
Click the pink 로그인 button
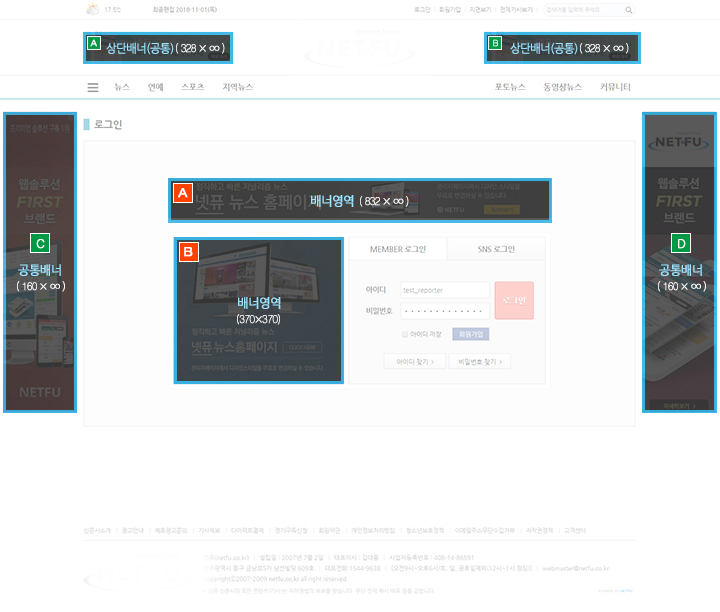point(514,300)
